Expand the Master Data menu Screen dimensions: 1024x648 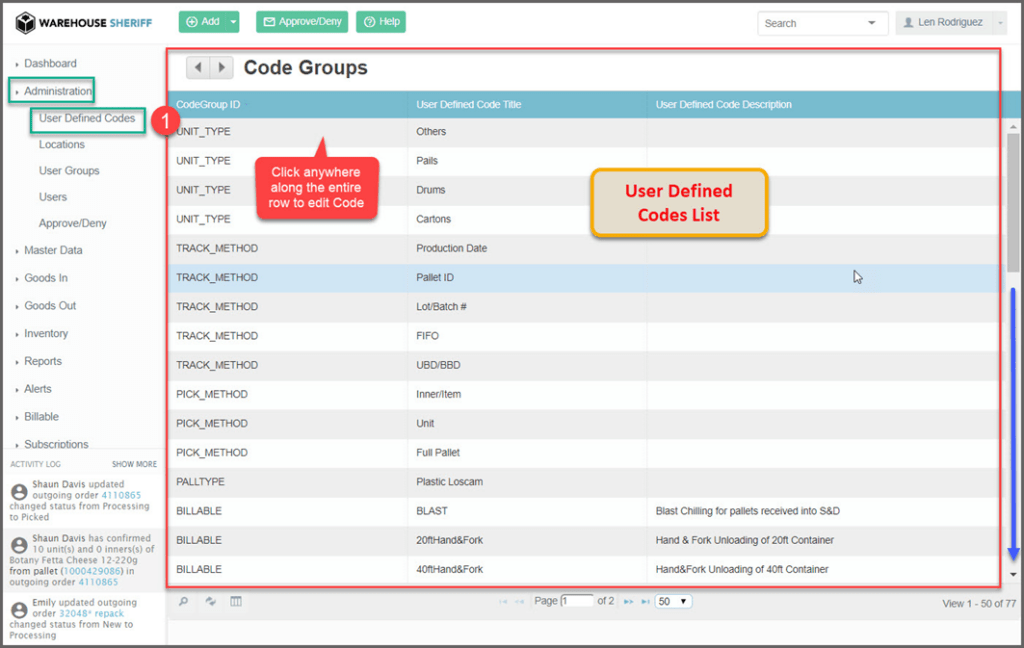(53, 250)
